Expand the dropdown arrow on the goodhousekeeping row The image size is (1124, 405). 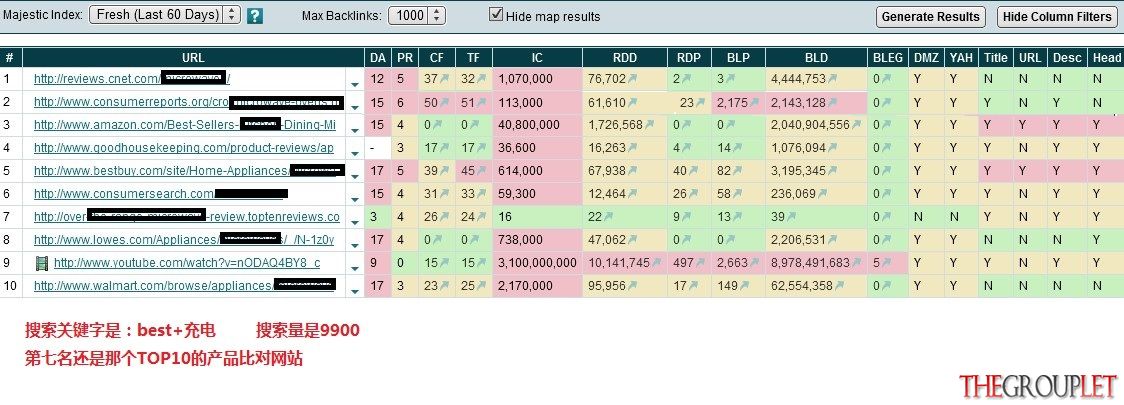tap(355, 152)
